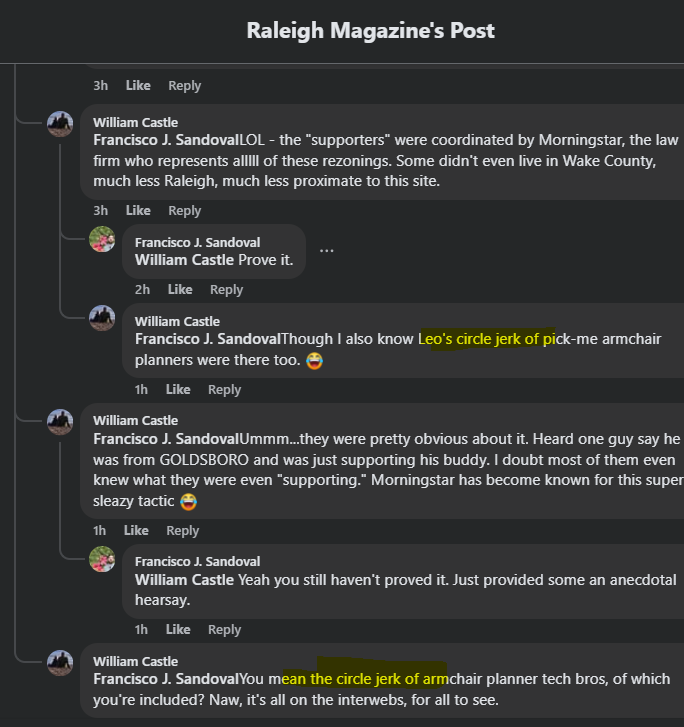Click Francisco J. Sandoval's avatar next to "Prove it."
Screen dimensions: 684x727
tap(102, 239)
